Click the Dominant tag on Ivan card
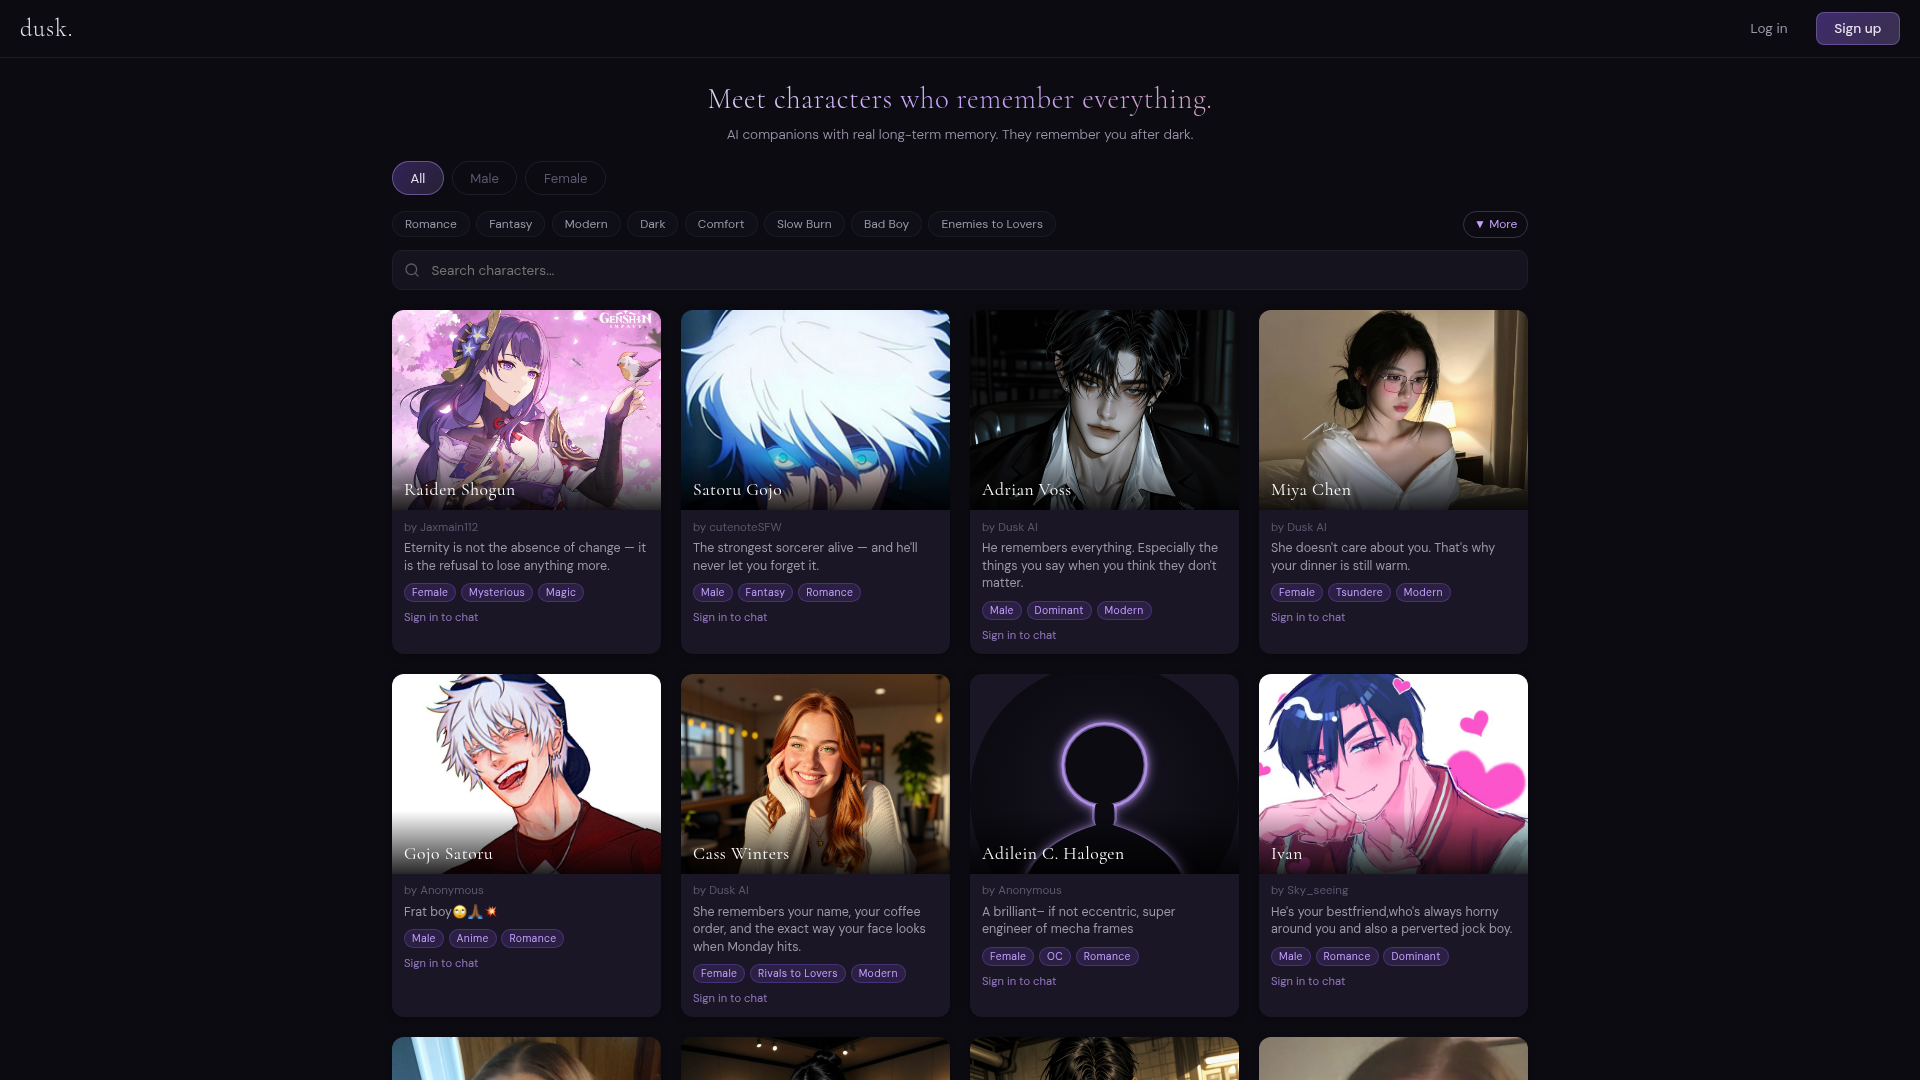The width and height of the screenshot is (1920, 1080). (x=1416, y=956)
